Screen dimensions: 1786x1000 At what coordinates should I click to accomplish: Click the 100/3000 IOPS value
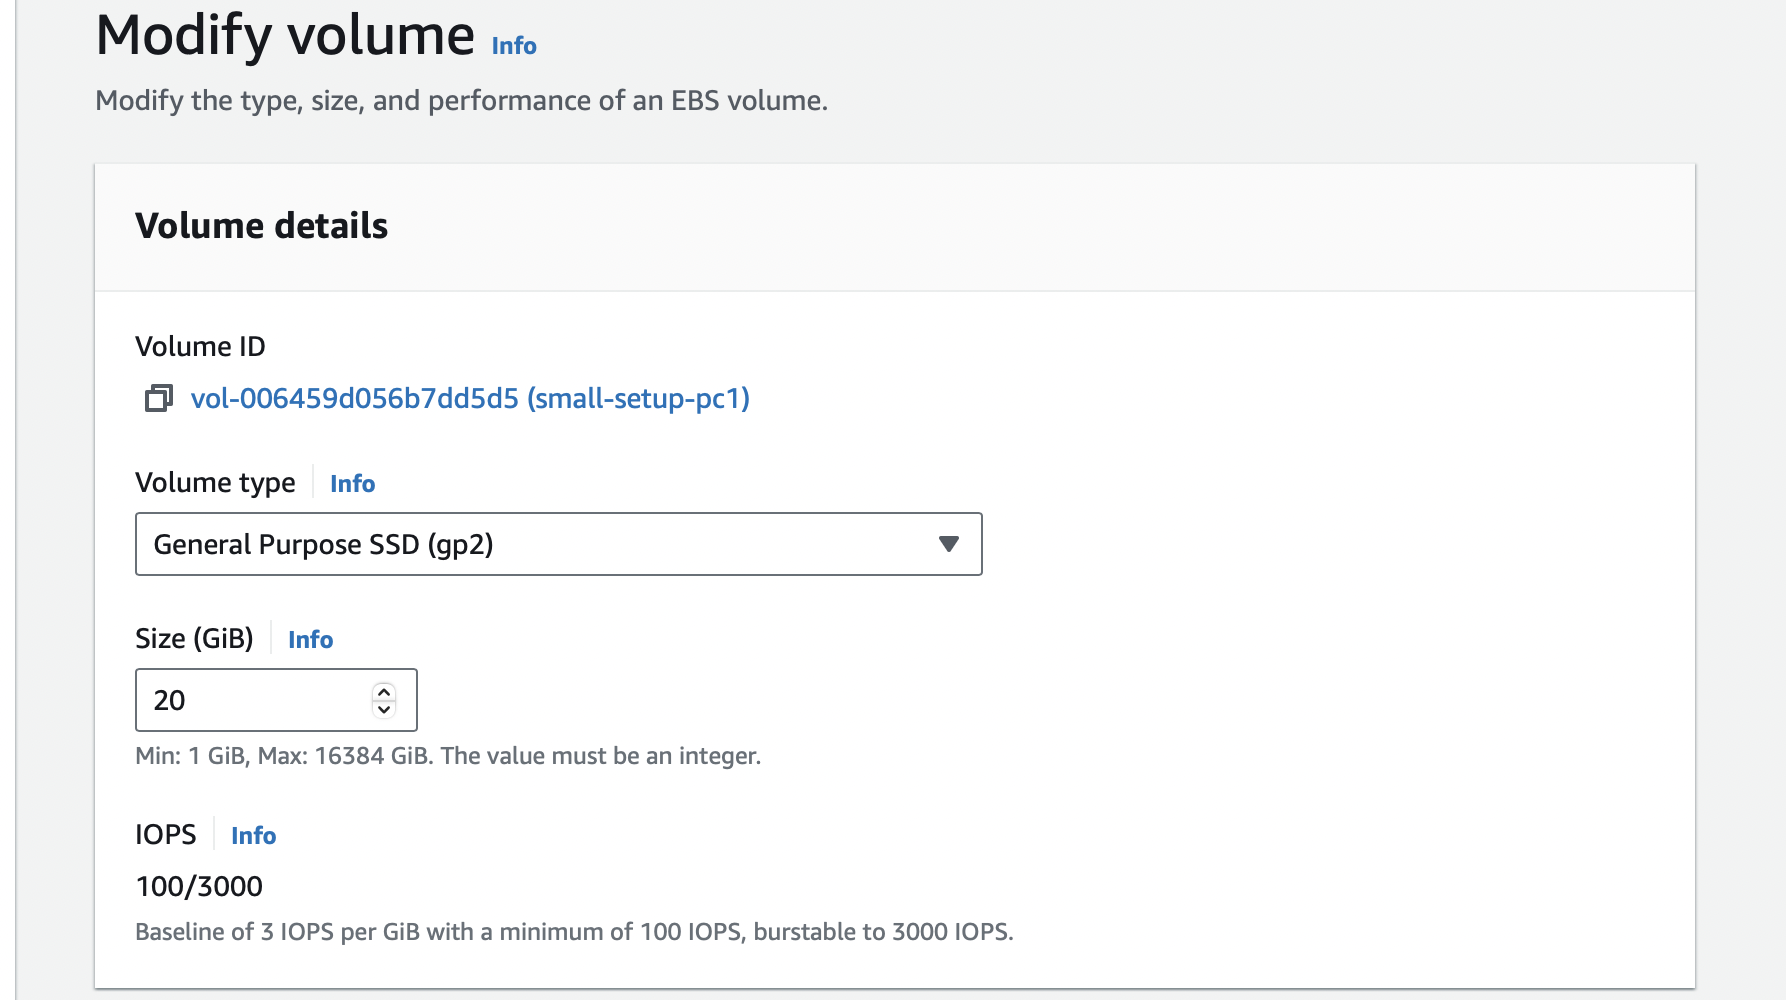click(x=199, y=887)
